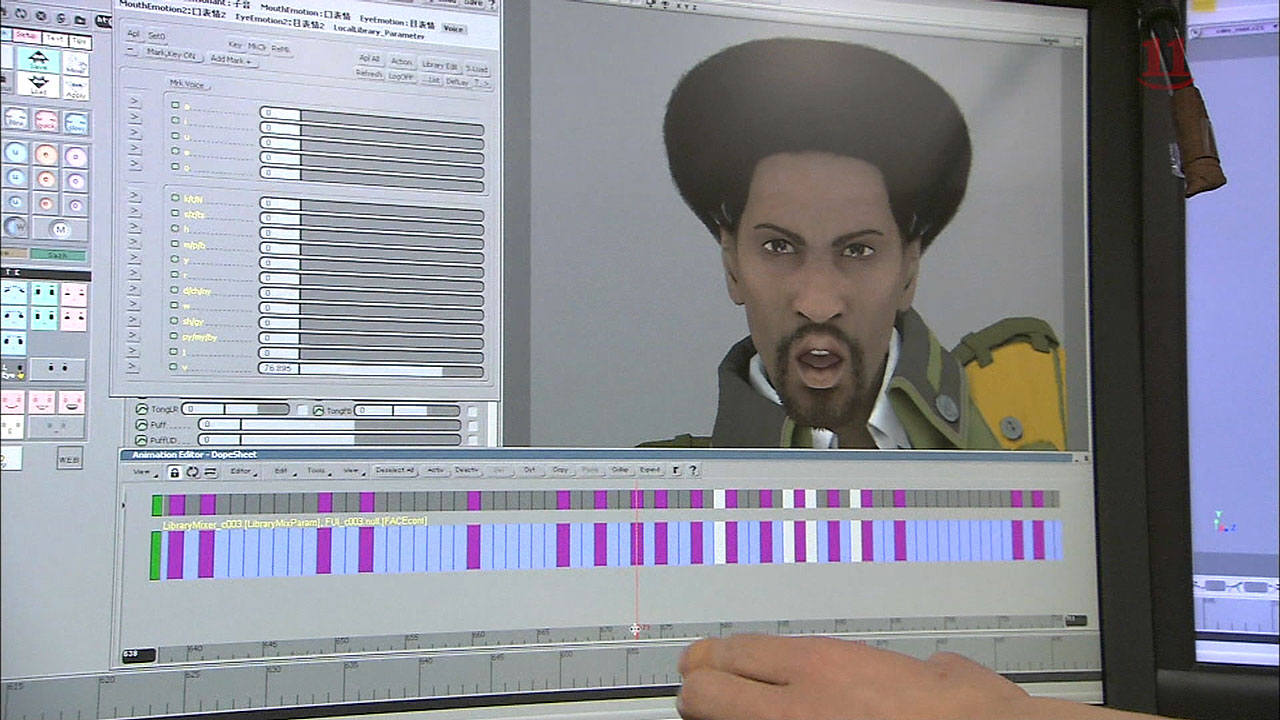This screenshot has width=1280, height=720.
Task: Open the View dropdown next to the lock icon
Action: [x=144, y=472]
